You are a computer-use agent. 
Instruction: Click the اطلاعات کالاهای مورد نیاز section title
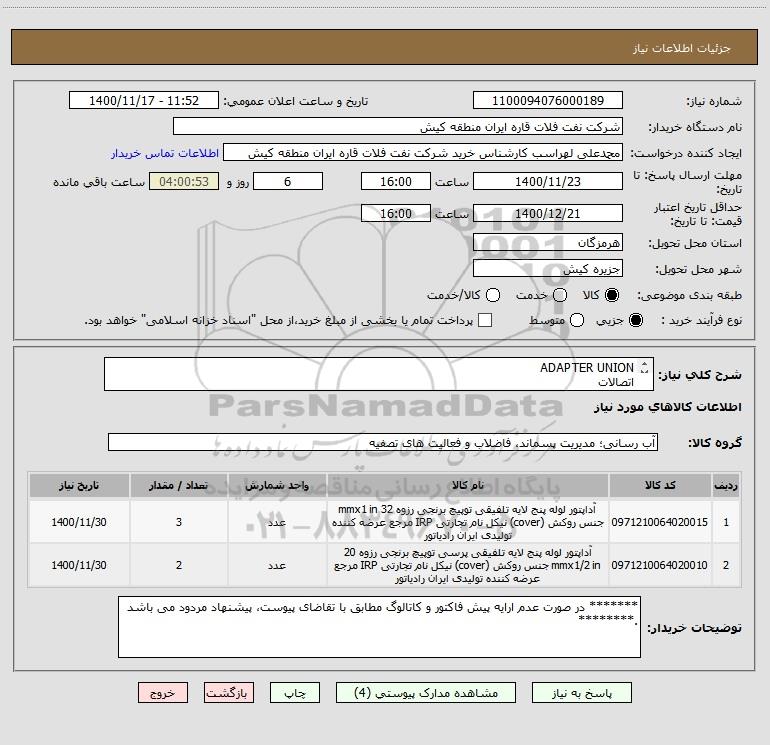click(668, 407)
